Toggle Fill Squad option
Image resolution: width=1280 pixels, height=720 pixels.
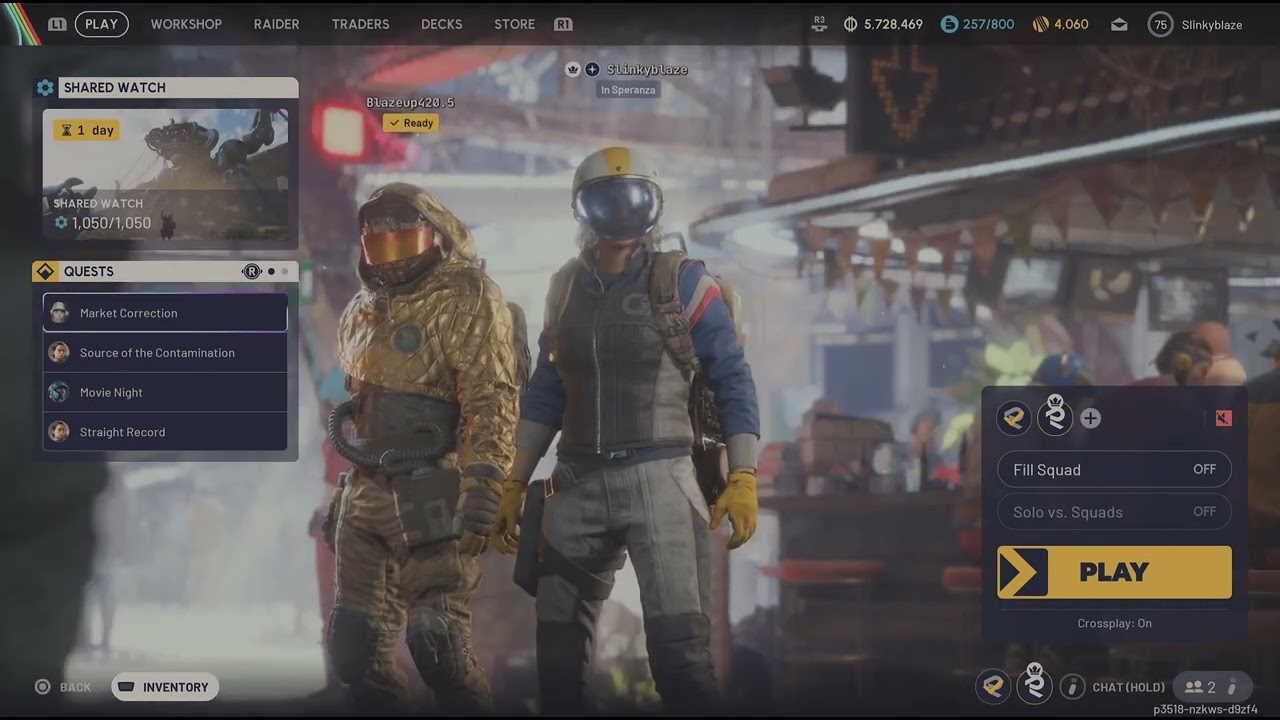click(x=1114, y=469)
